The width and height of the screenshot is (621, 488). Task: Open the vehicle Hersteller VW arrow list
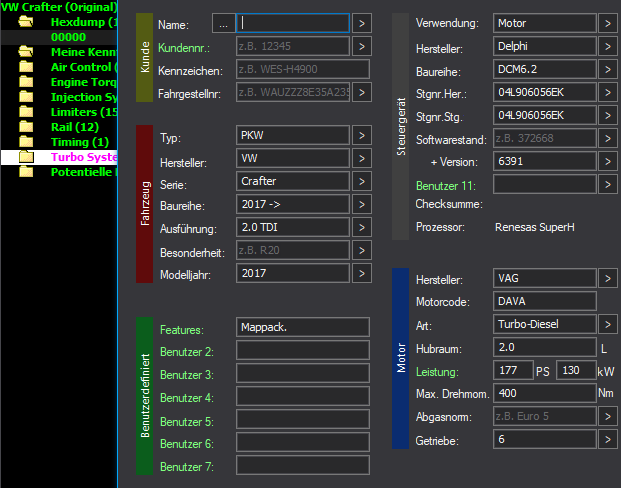[362, 158]
